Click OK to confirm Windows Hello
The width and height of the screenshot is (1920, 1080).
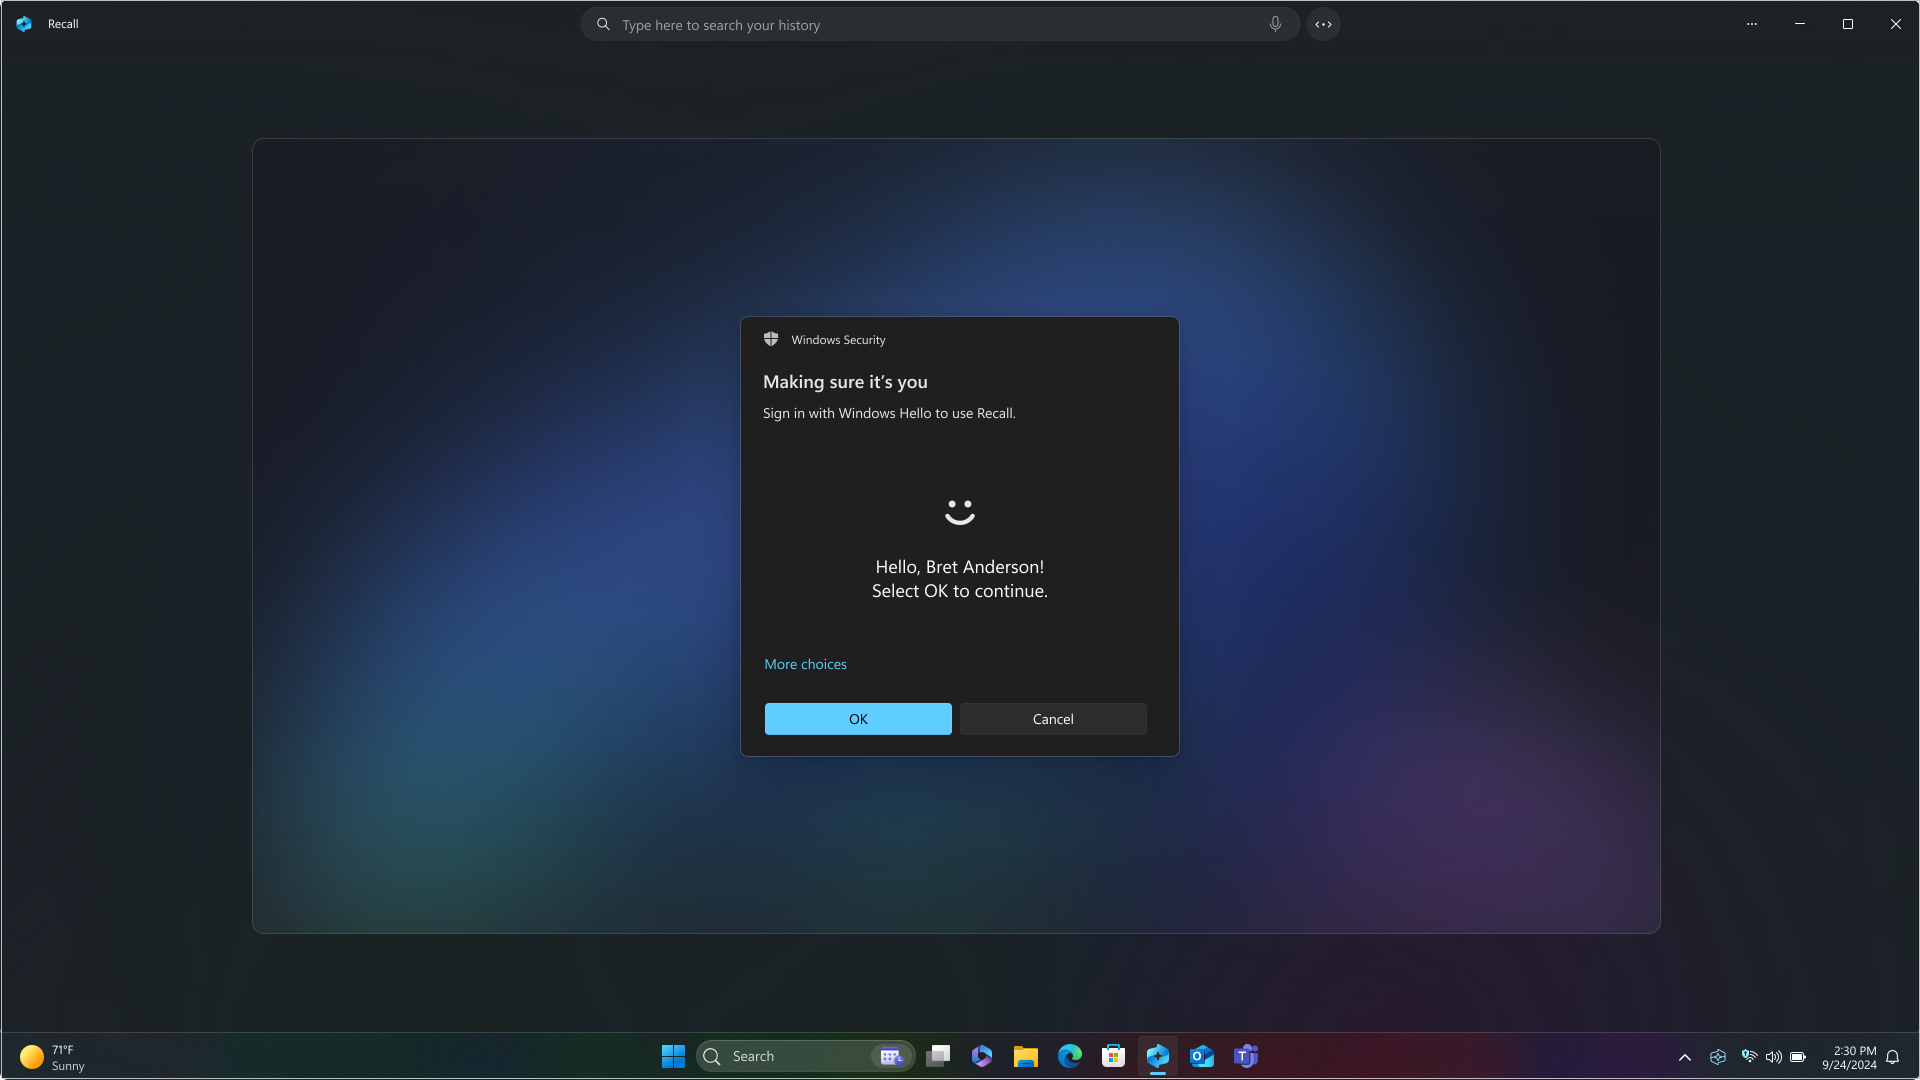coord(857,717)
